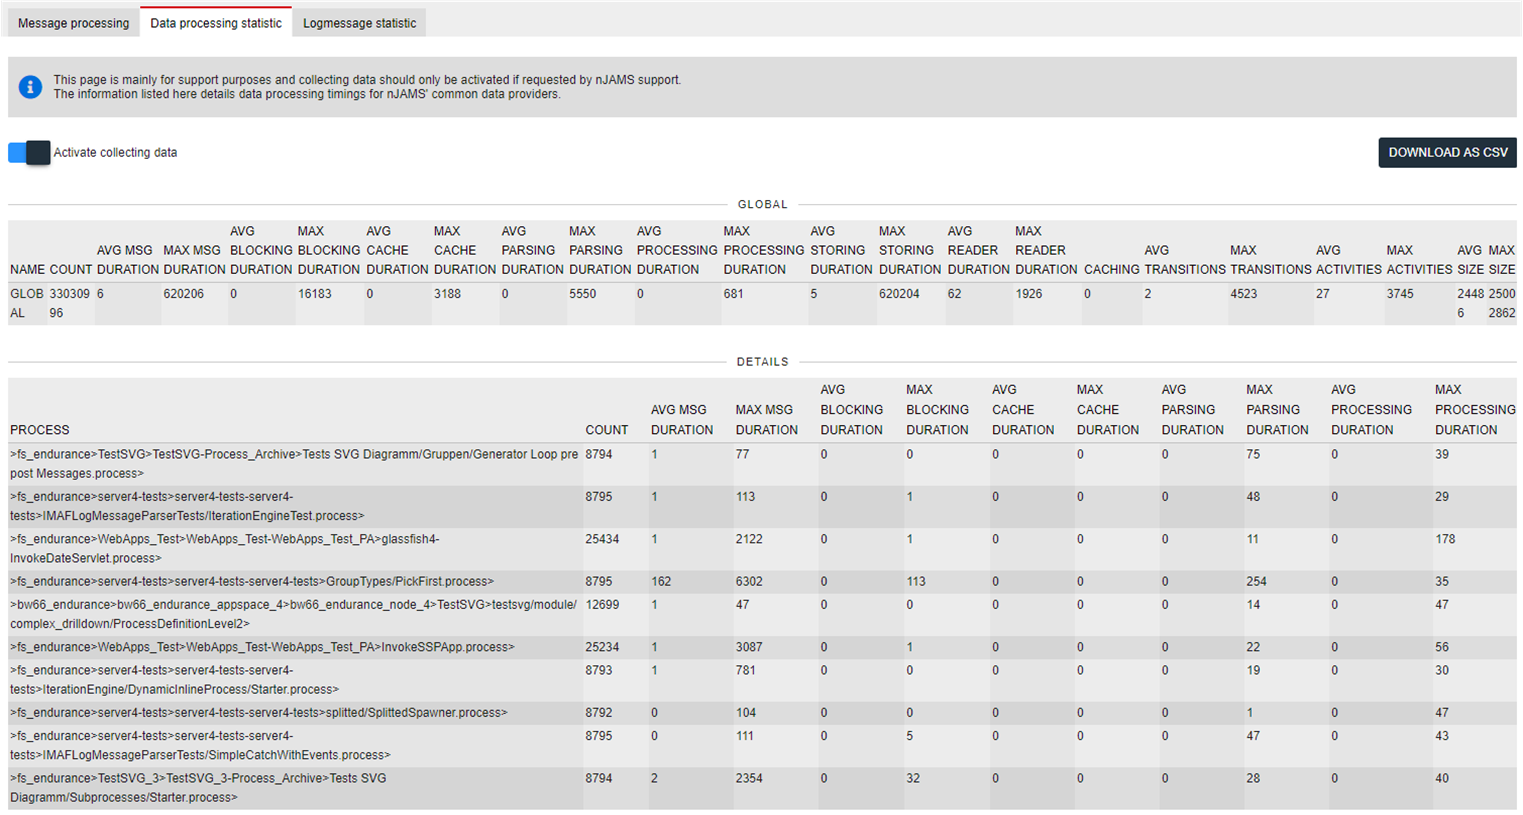Click the Details AVG BLOCKING DURATION header
The width and height of the screenshot is (1523, 815).
tap(852, 410)
